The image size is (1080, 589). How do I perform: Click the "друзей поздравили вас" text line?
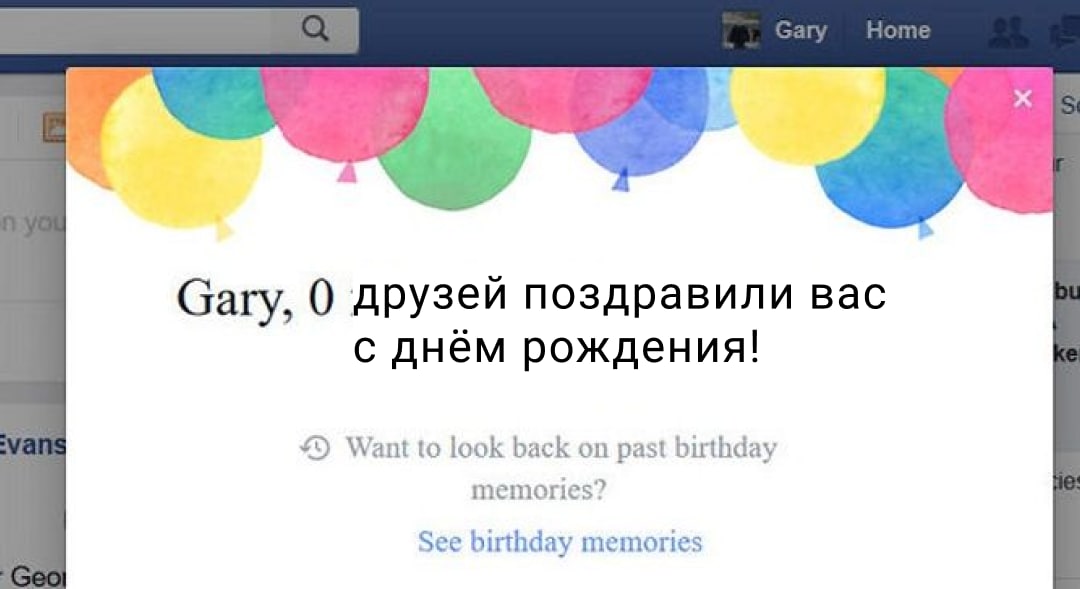coord(619,294)
